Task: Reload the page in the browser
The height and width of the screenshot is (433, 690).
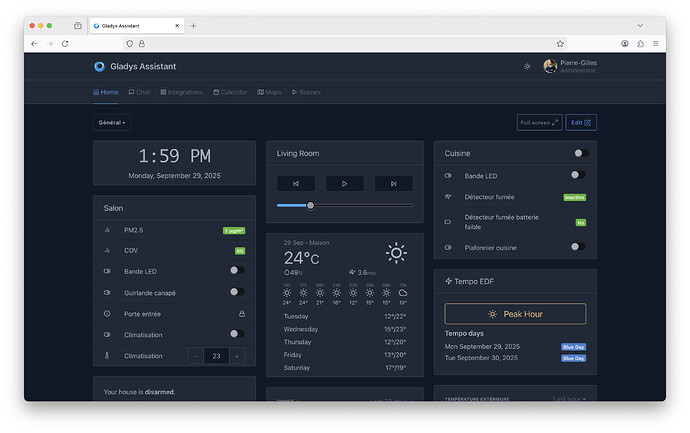Action: (65, 44)
